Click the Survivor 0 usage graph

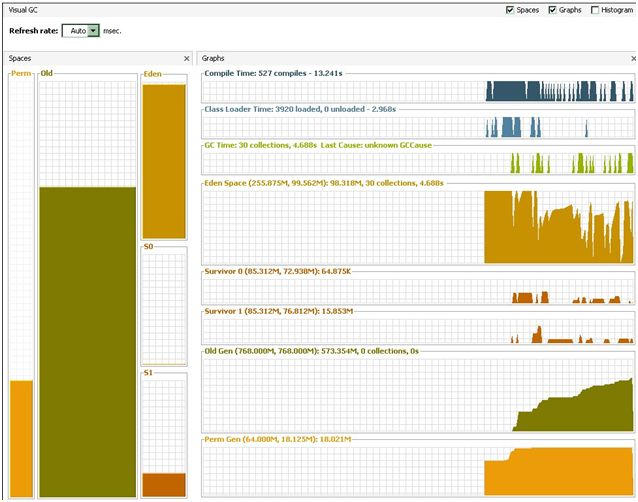(418, 291)
